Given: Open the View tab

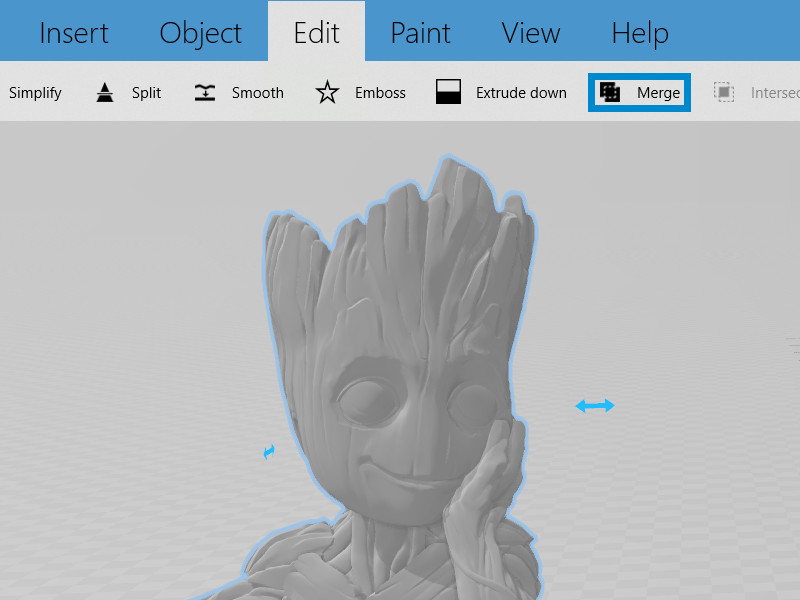Looking at the screenshot, I should [x=531, y=33].
